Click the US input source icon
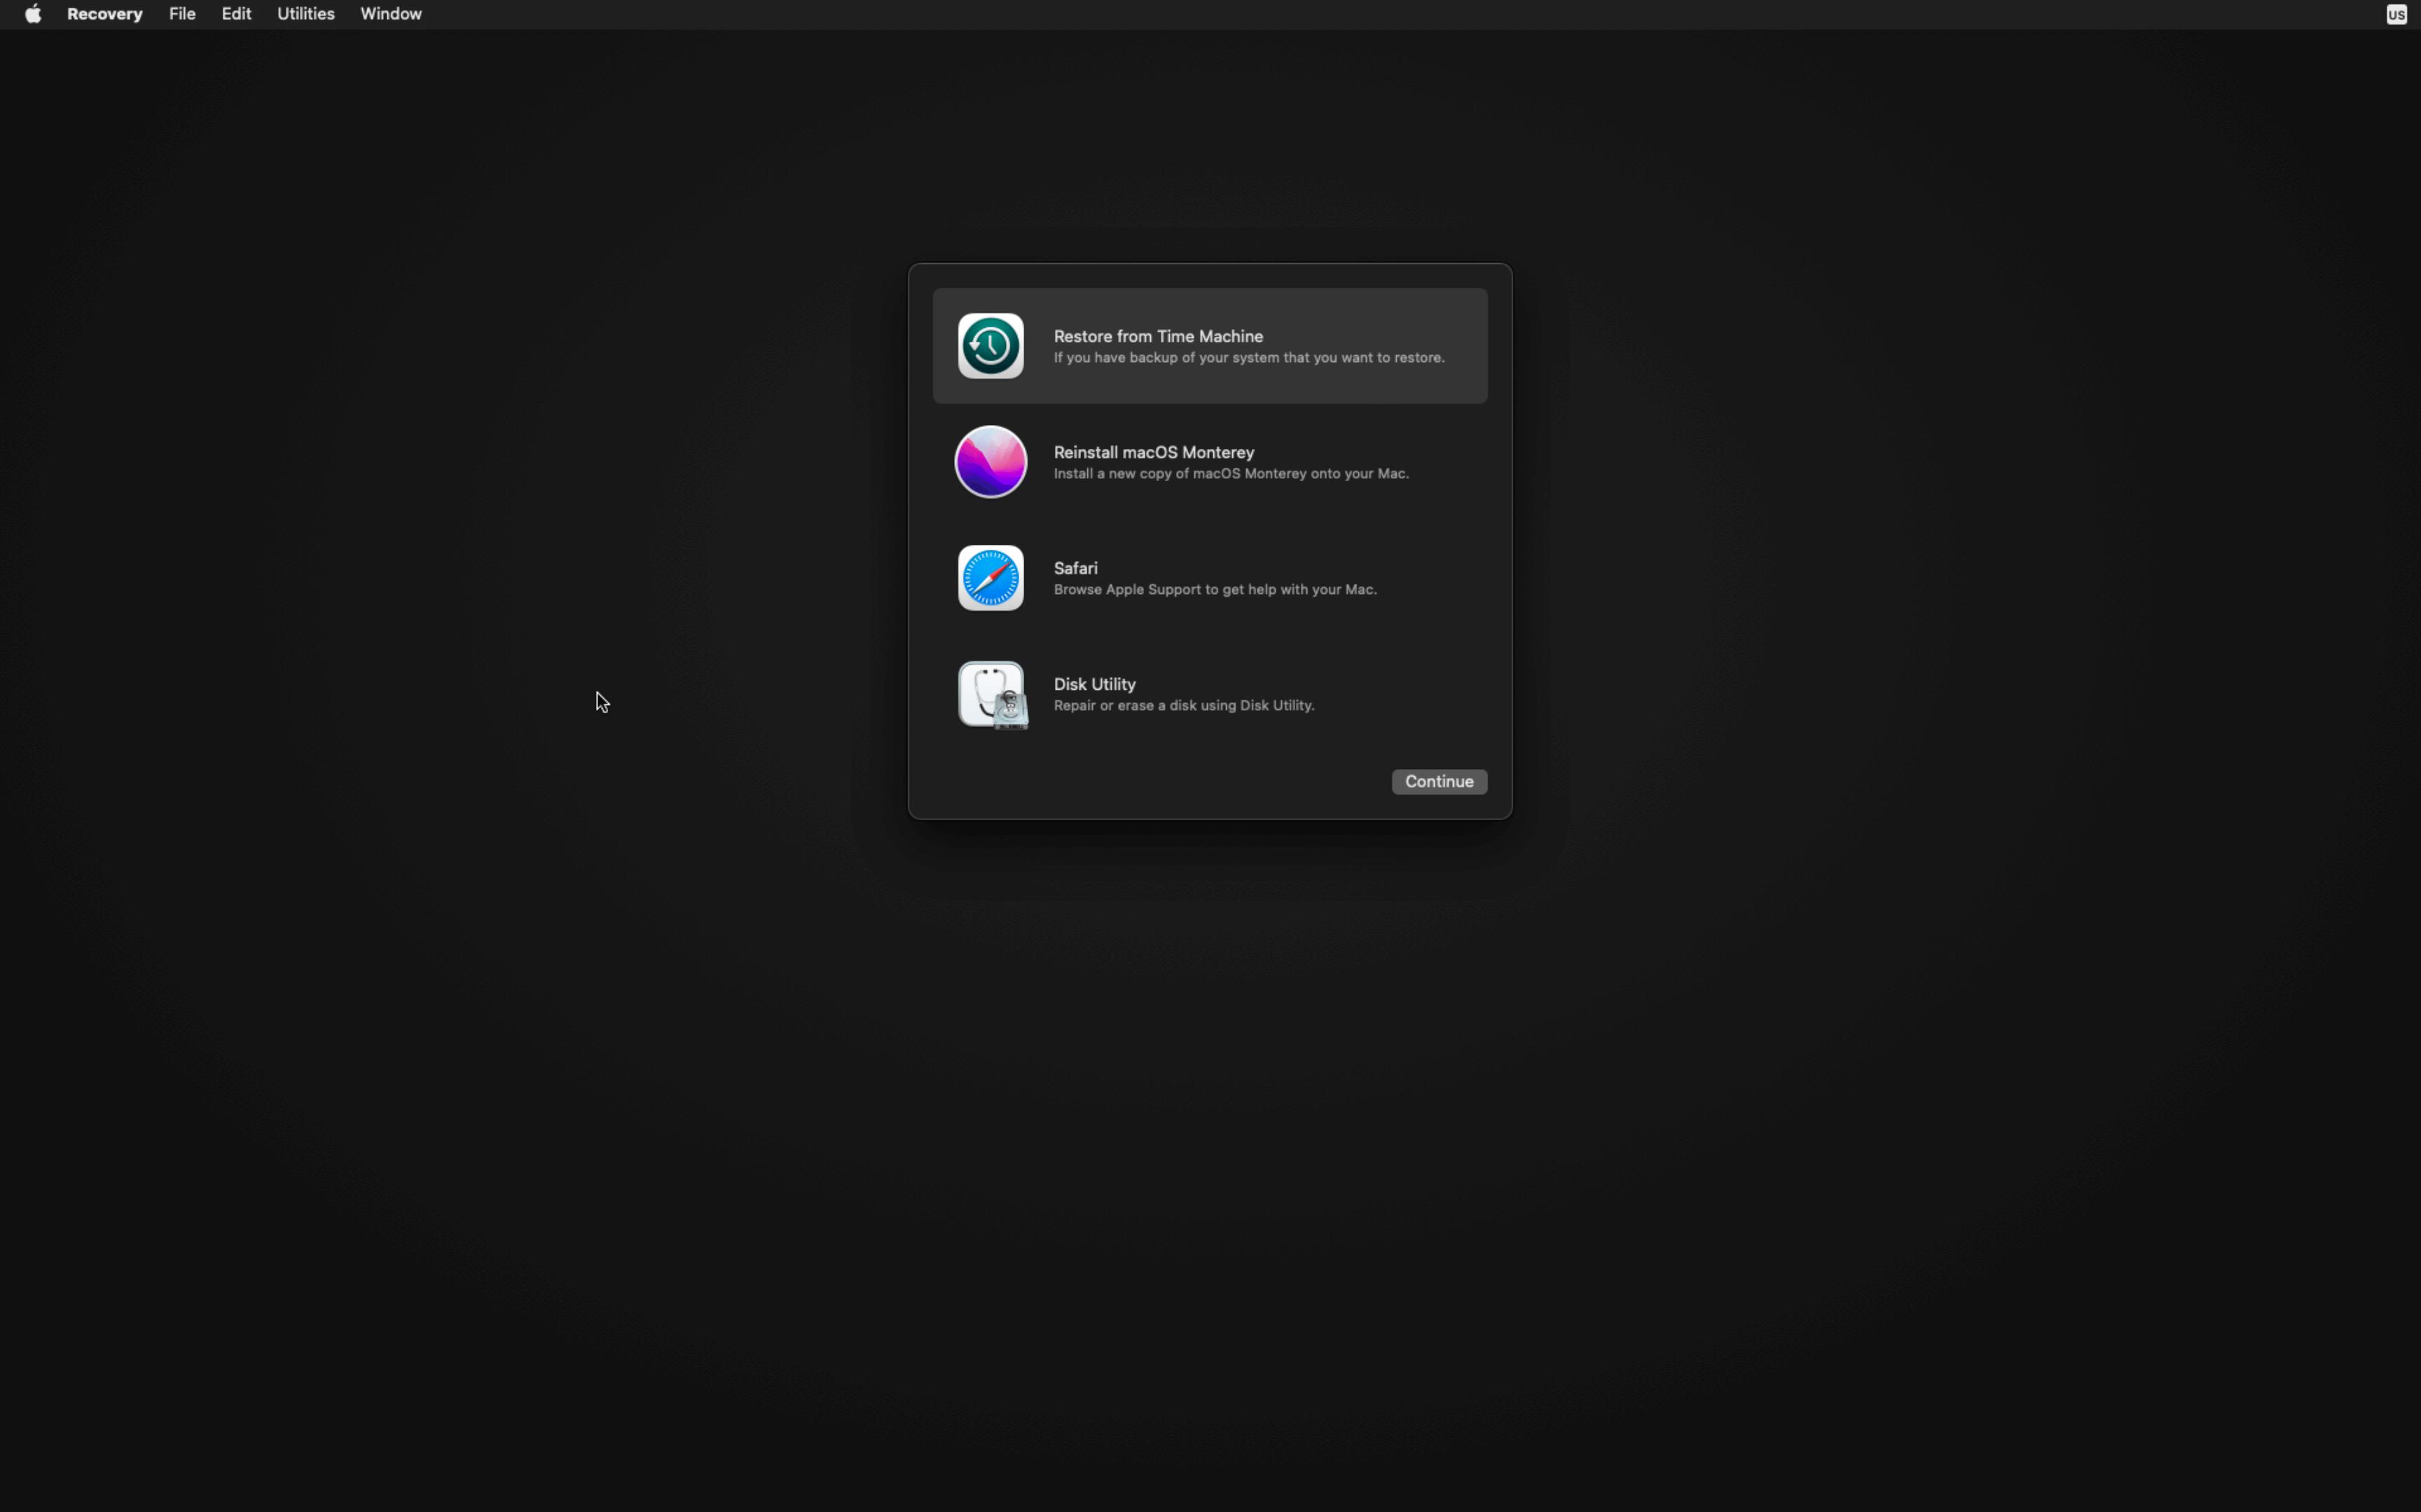 pos(2396,14)
